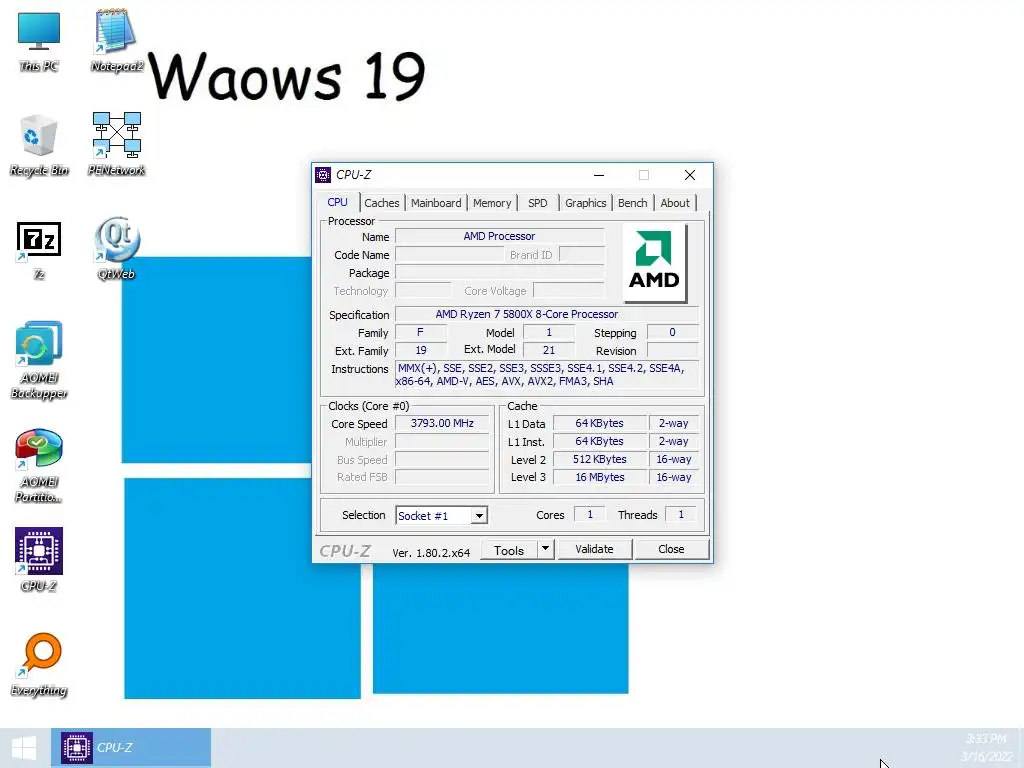
Task: Click the L1 Data 64 KBytes value
Action: click(600, 423)
